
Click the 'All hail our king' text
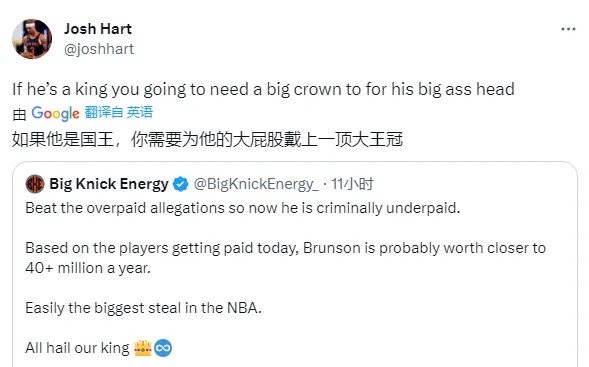pyautogui.click(x=77, y=348)
